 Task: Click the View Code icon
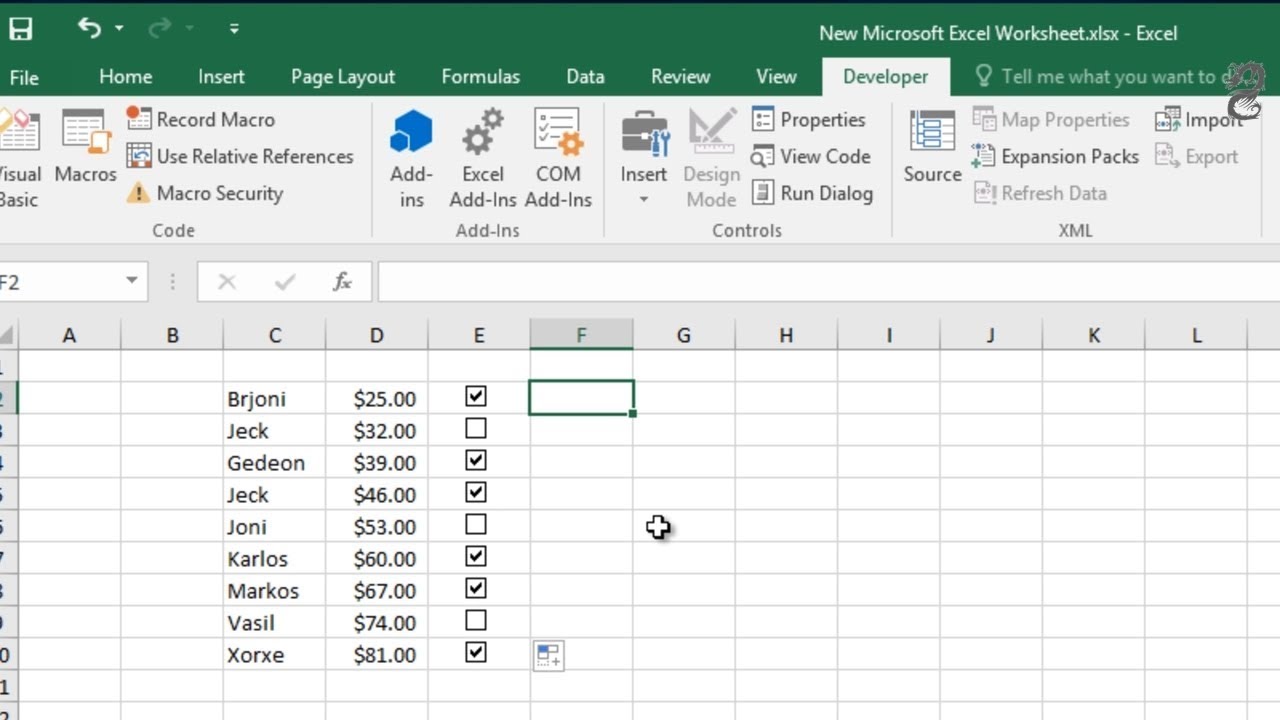point(763,157)
